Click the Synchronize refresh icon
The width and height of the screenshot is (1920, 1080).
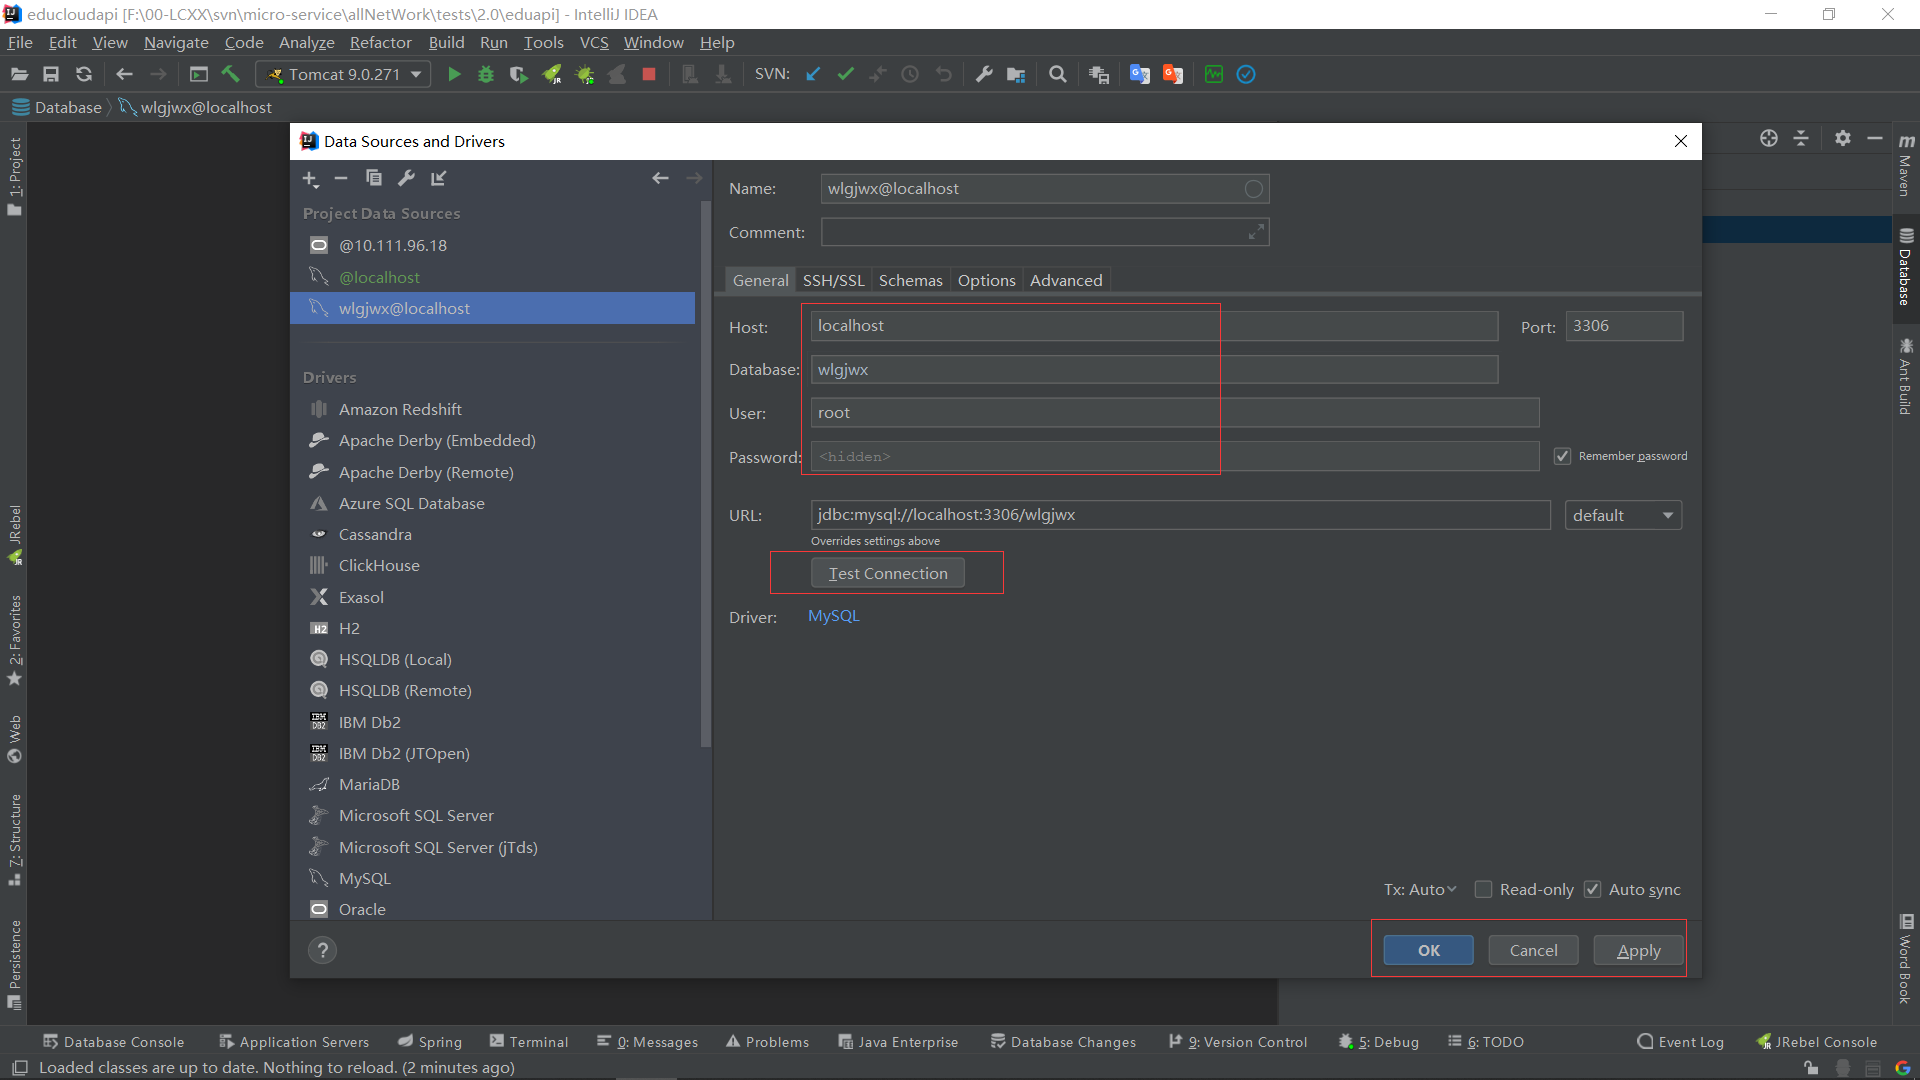coord(84,74)
